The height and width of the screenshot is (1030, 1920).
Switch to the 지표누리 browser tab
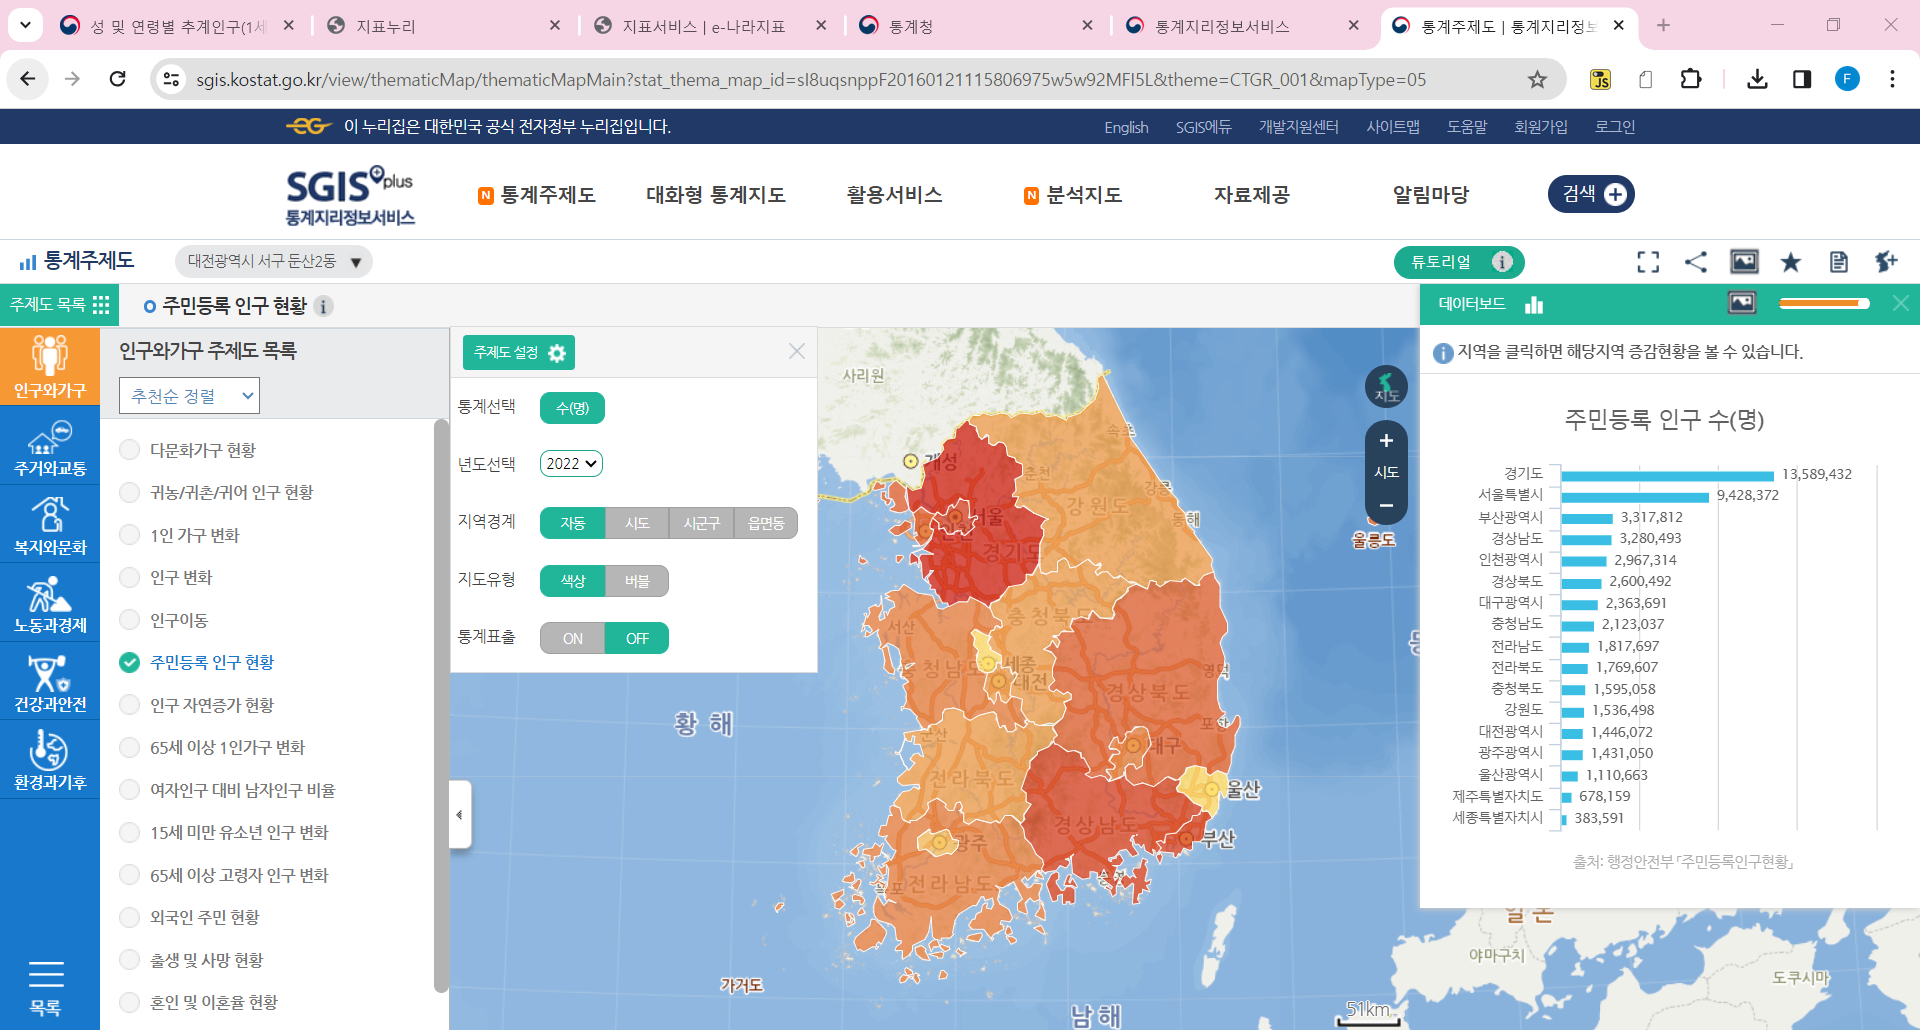[444, 25]
